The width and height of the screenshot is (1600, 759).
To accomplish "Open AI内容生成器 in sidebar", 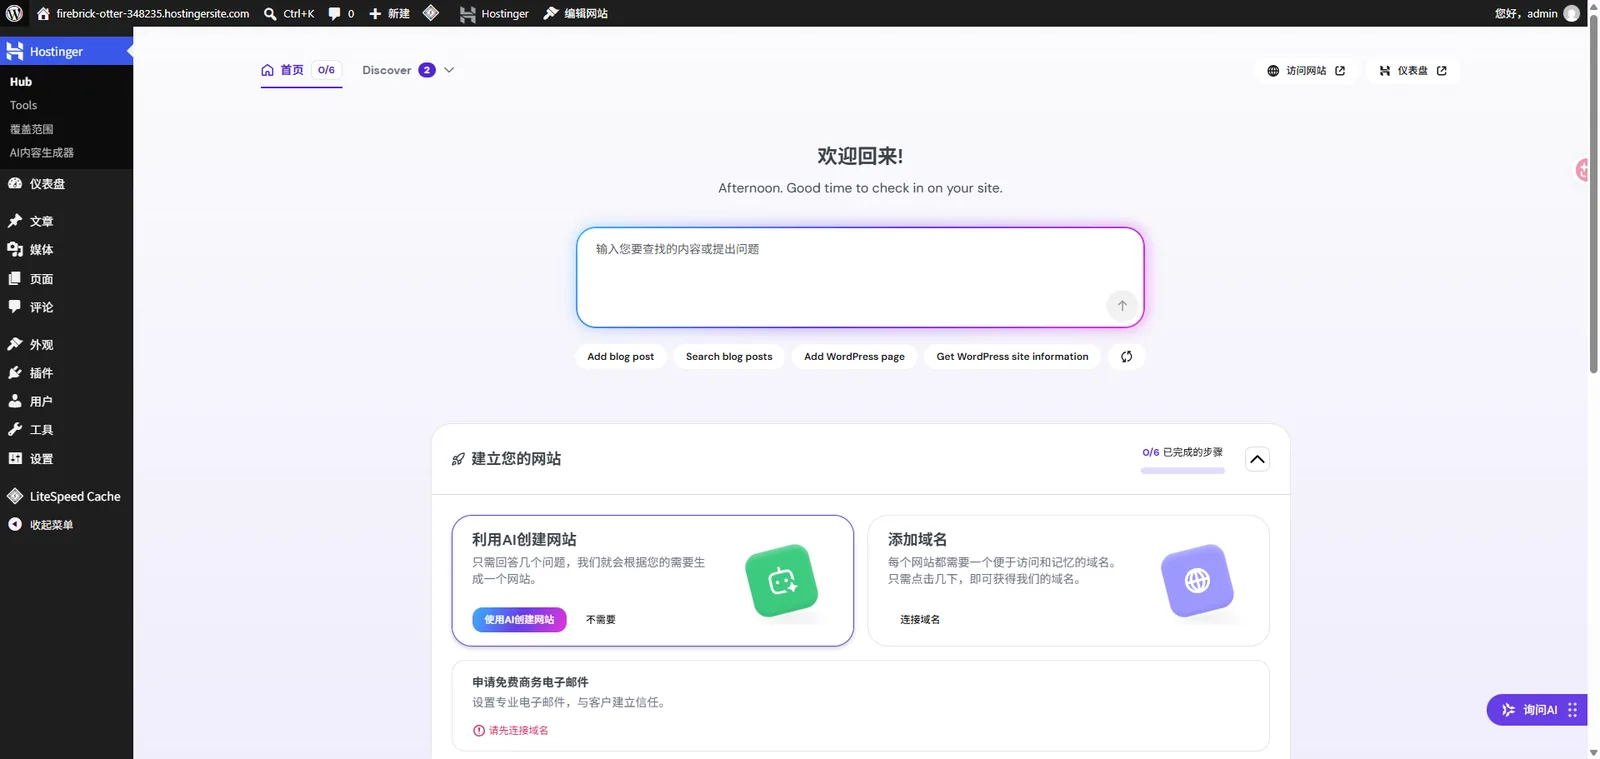I will 42,153.
